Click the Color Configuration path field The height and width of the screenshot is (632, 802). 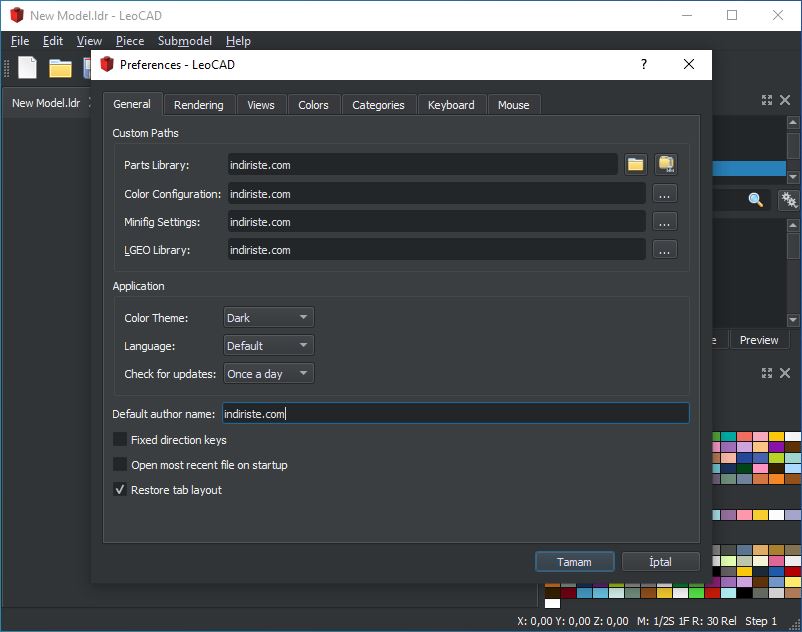pos(436,194)
